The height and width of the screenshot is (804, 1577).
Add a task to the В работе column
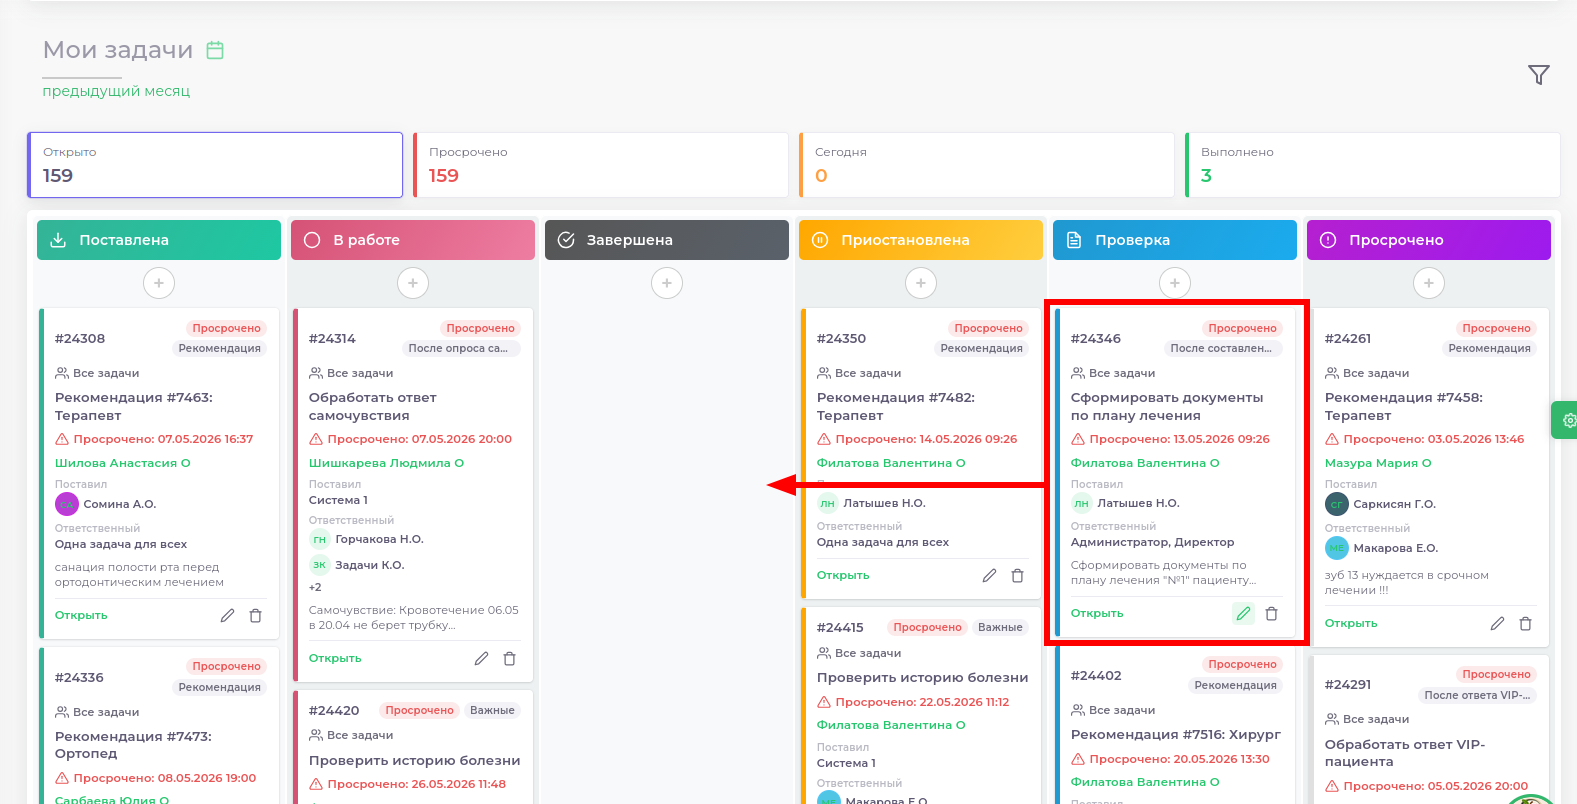pyautogui.click(x=413, y=283)
